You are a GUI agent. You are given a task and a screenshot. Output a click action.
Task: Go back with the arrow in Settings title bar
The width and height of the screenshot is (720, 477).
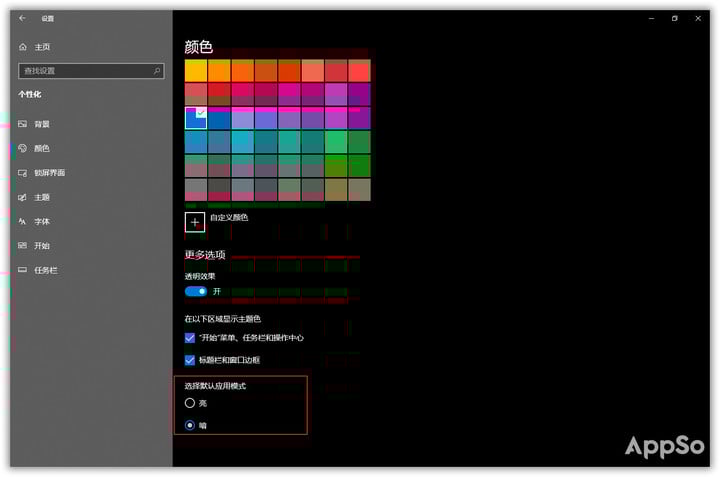pyautogui.click(x=22, y=18)
